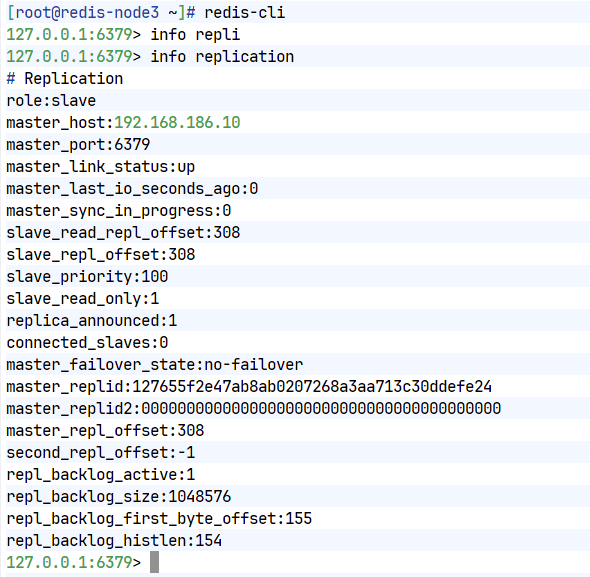
Task: Click the master_replid hash value line
Action: pos(249,387)
